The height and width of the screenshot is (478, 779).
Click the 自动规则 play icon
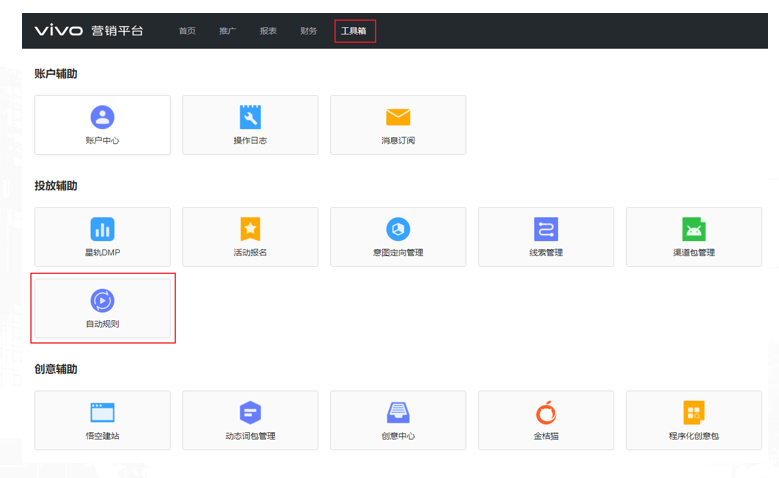click(x=102, y=300)
